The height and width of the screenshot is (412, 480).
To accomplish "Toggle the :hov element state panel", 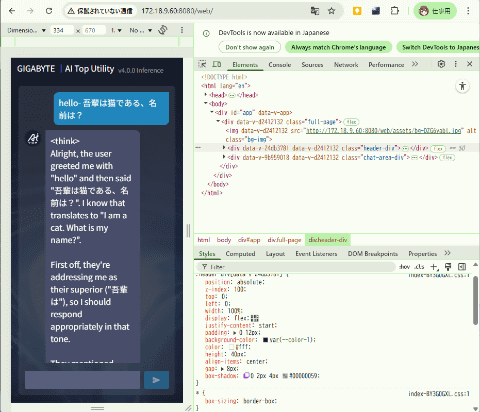I will (404, 267).
